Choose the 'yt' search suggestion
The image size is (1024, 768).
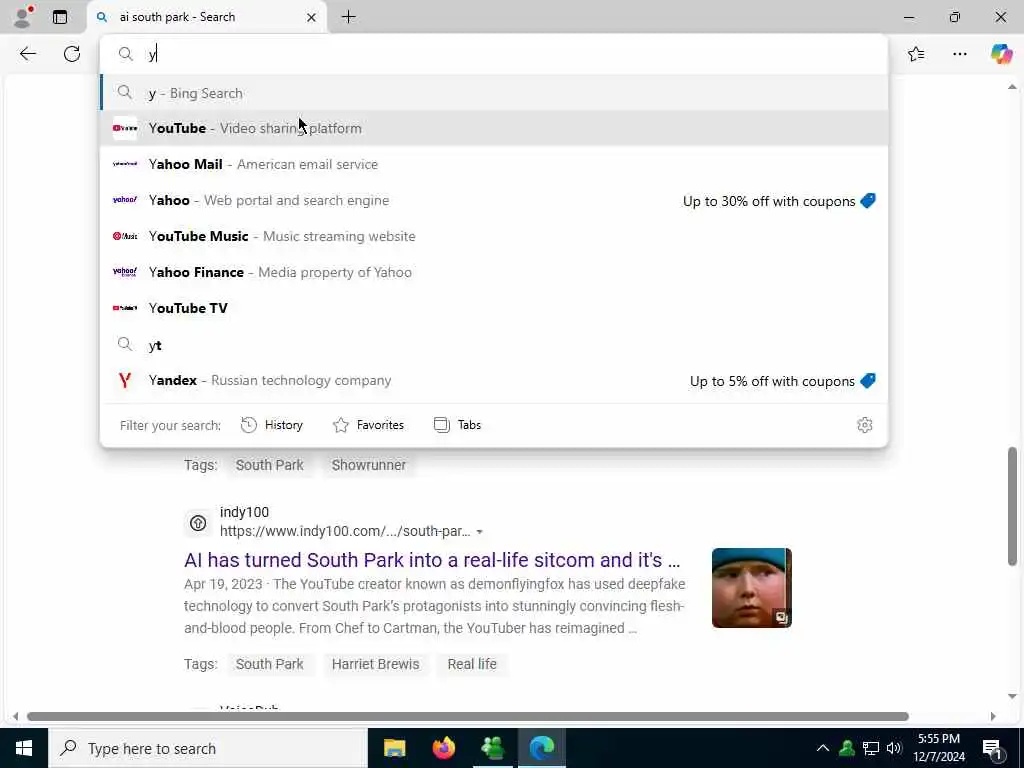click(494, 344)
